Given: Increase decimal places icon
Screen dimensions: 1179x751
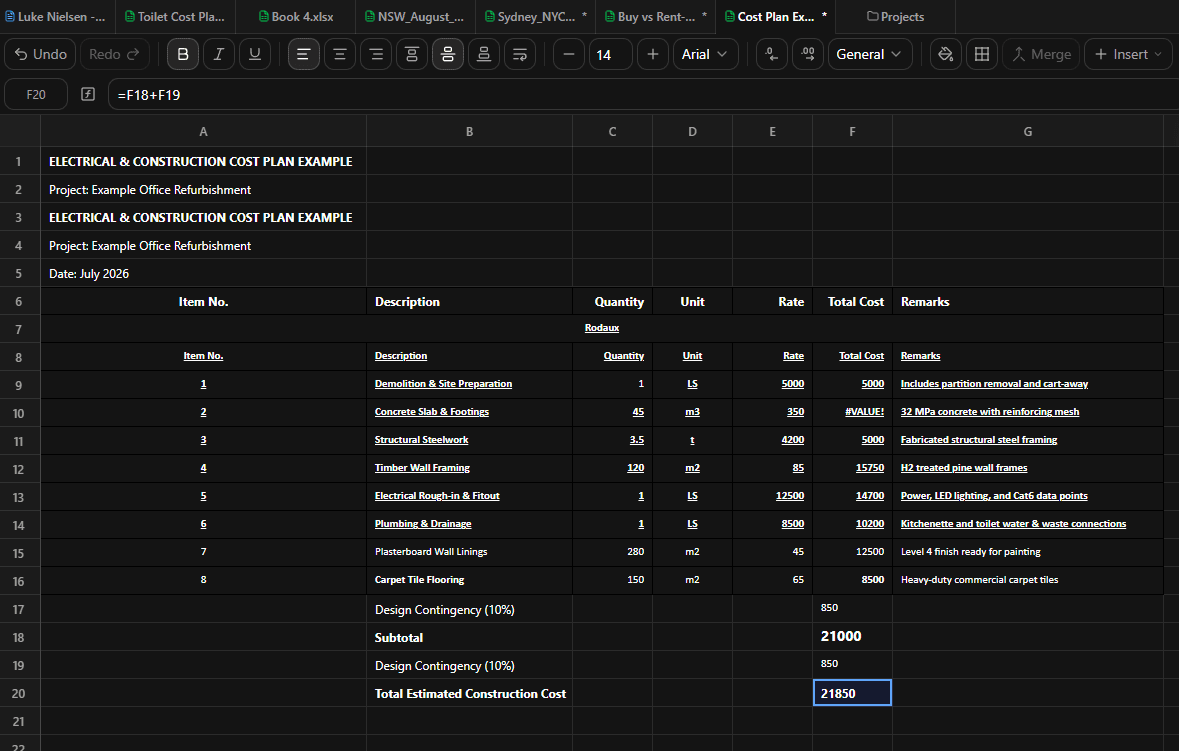Looking at the screenshot, I should point(808,54).
